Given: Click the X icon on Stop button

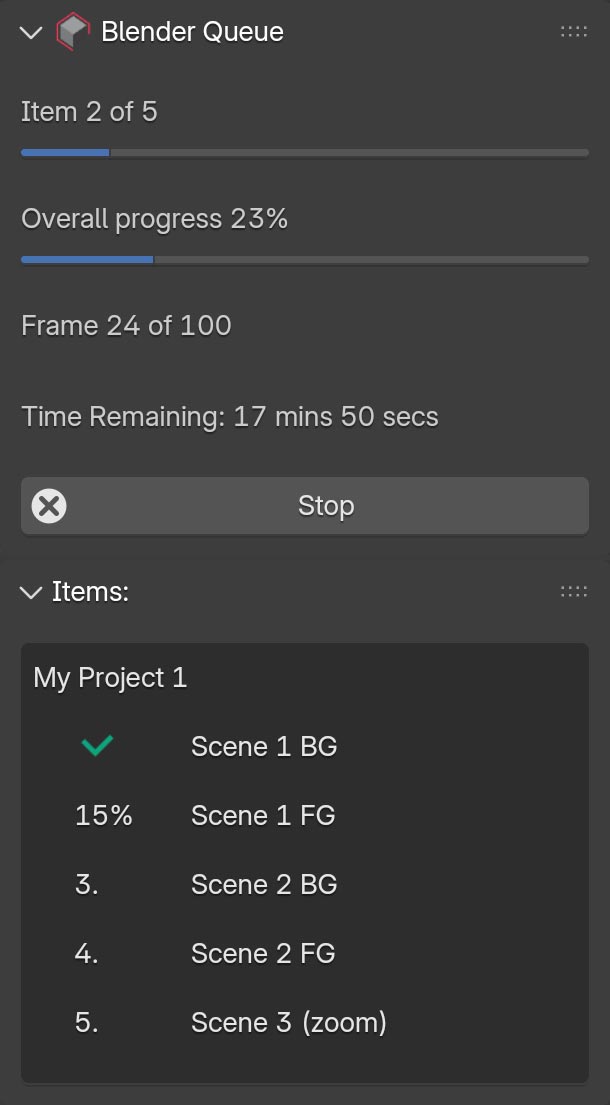Looking at the screenshot, I should coord(49,506).
